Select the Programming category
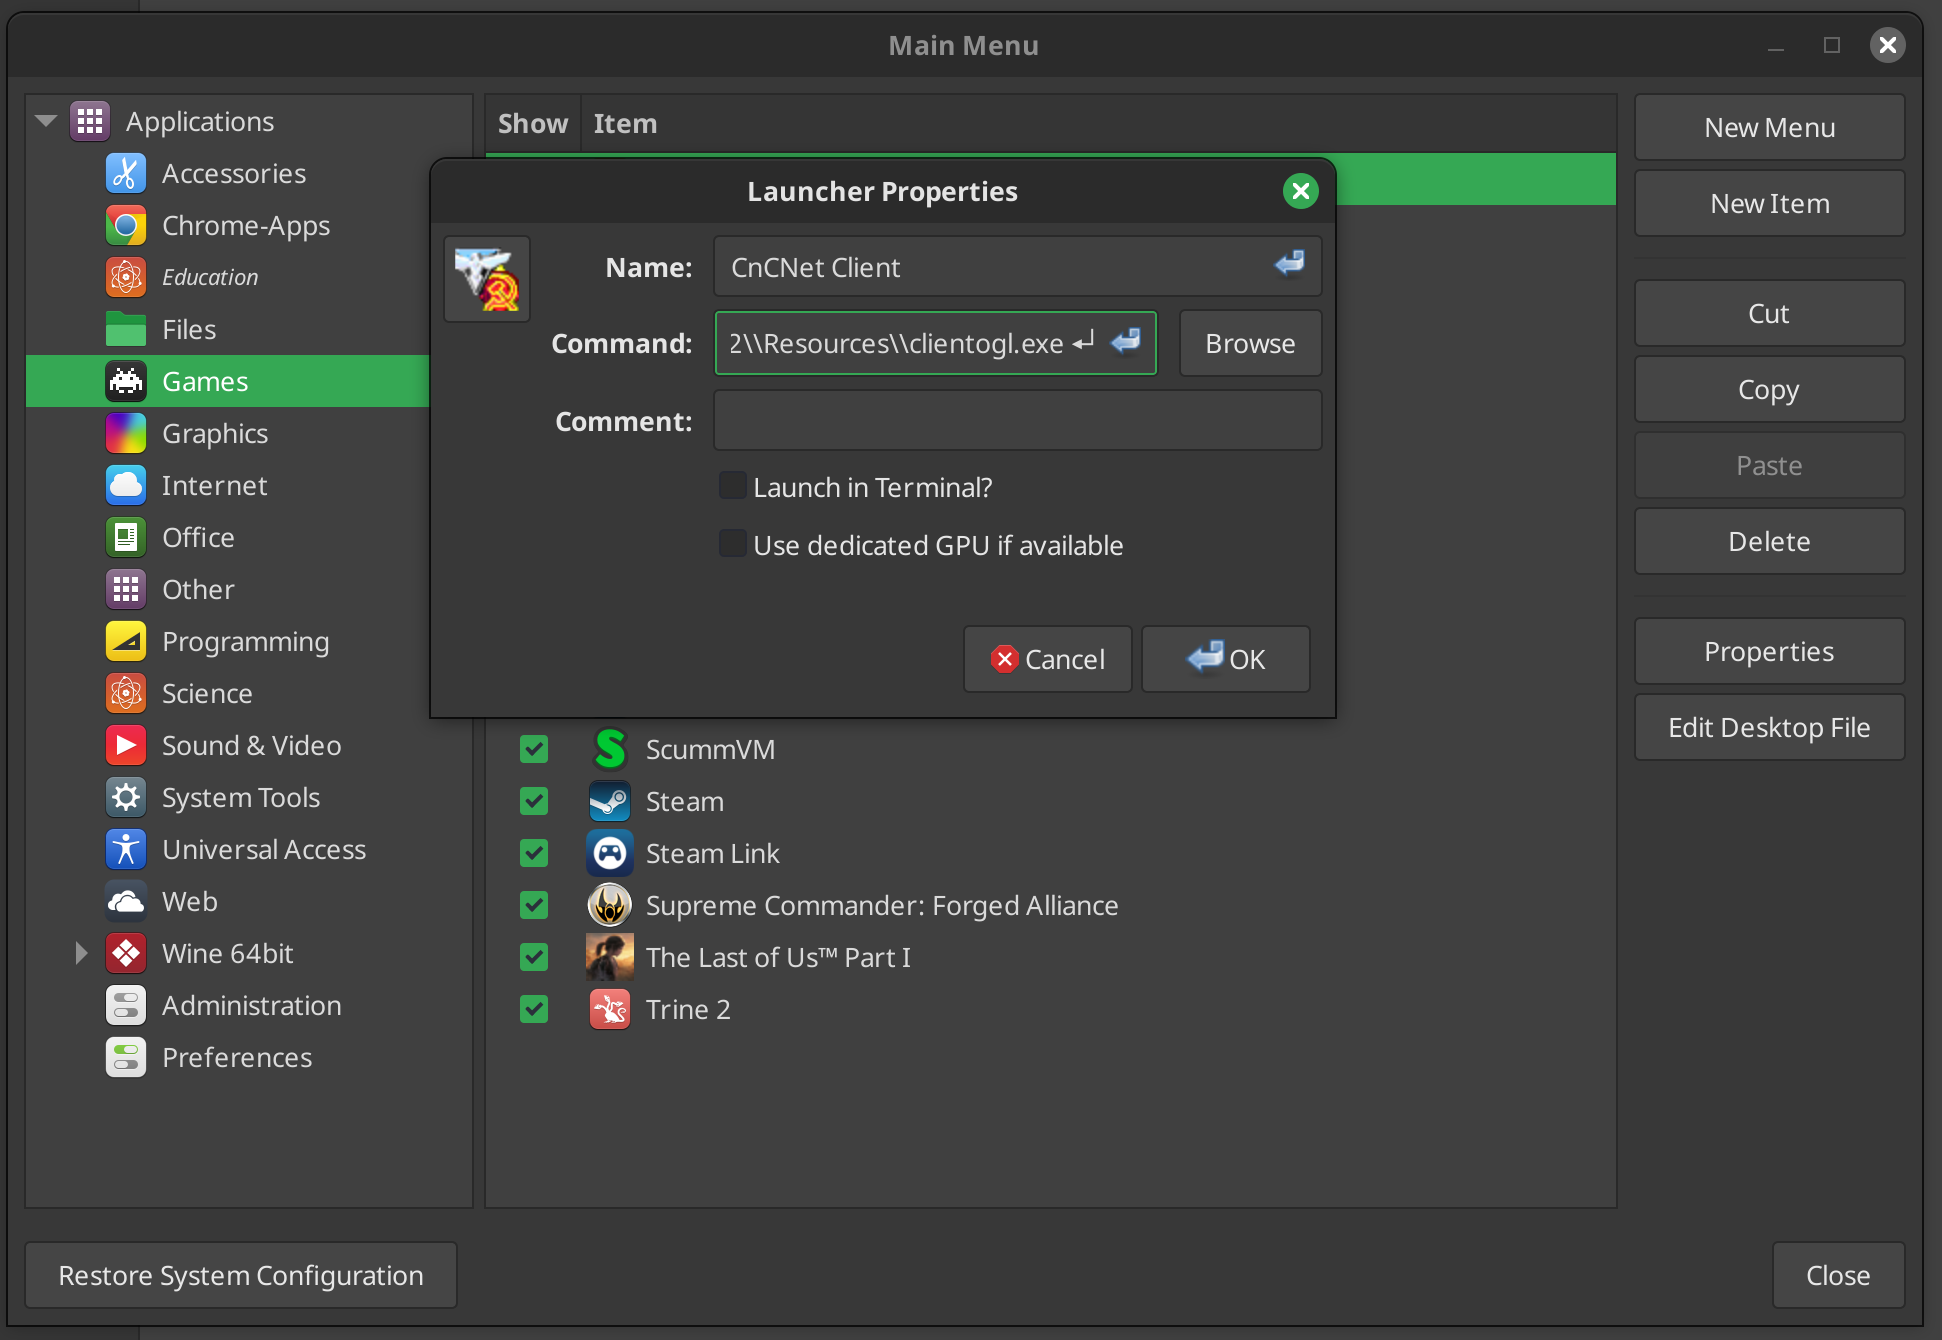 245,642
